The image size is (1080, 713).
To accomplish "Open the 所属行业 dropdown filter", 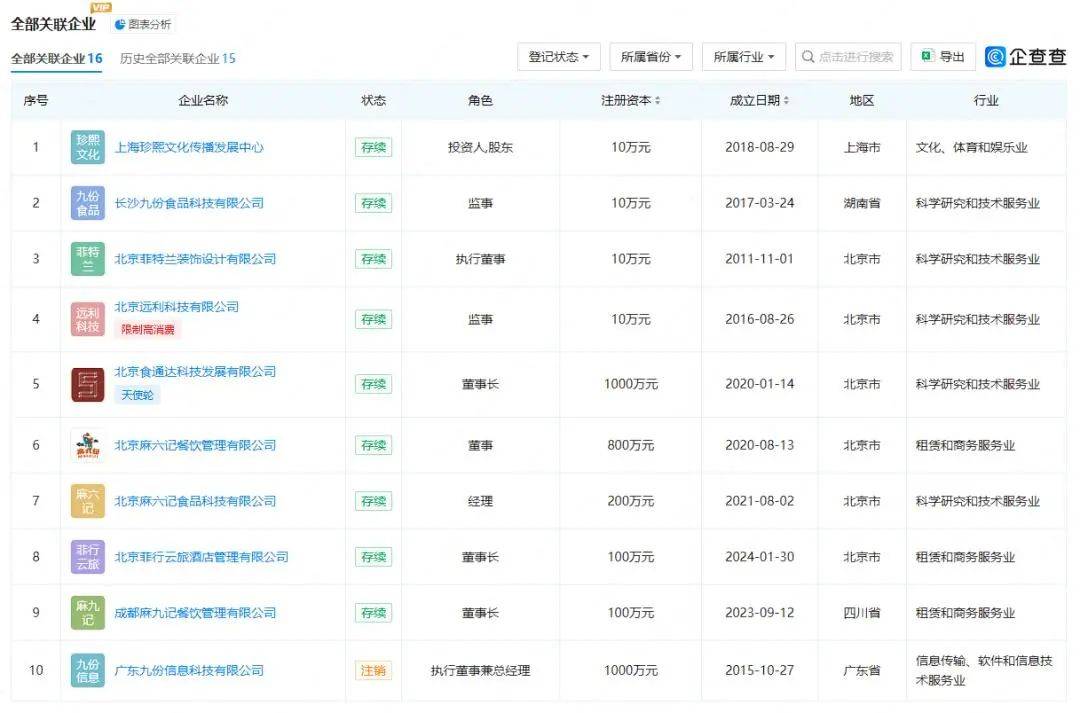I will [x=744, y=56].
